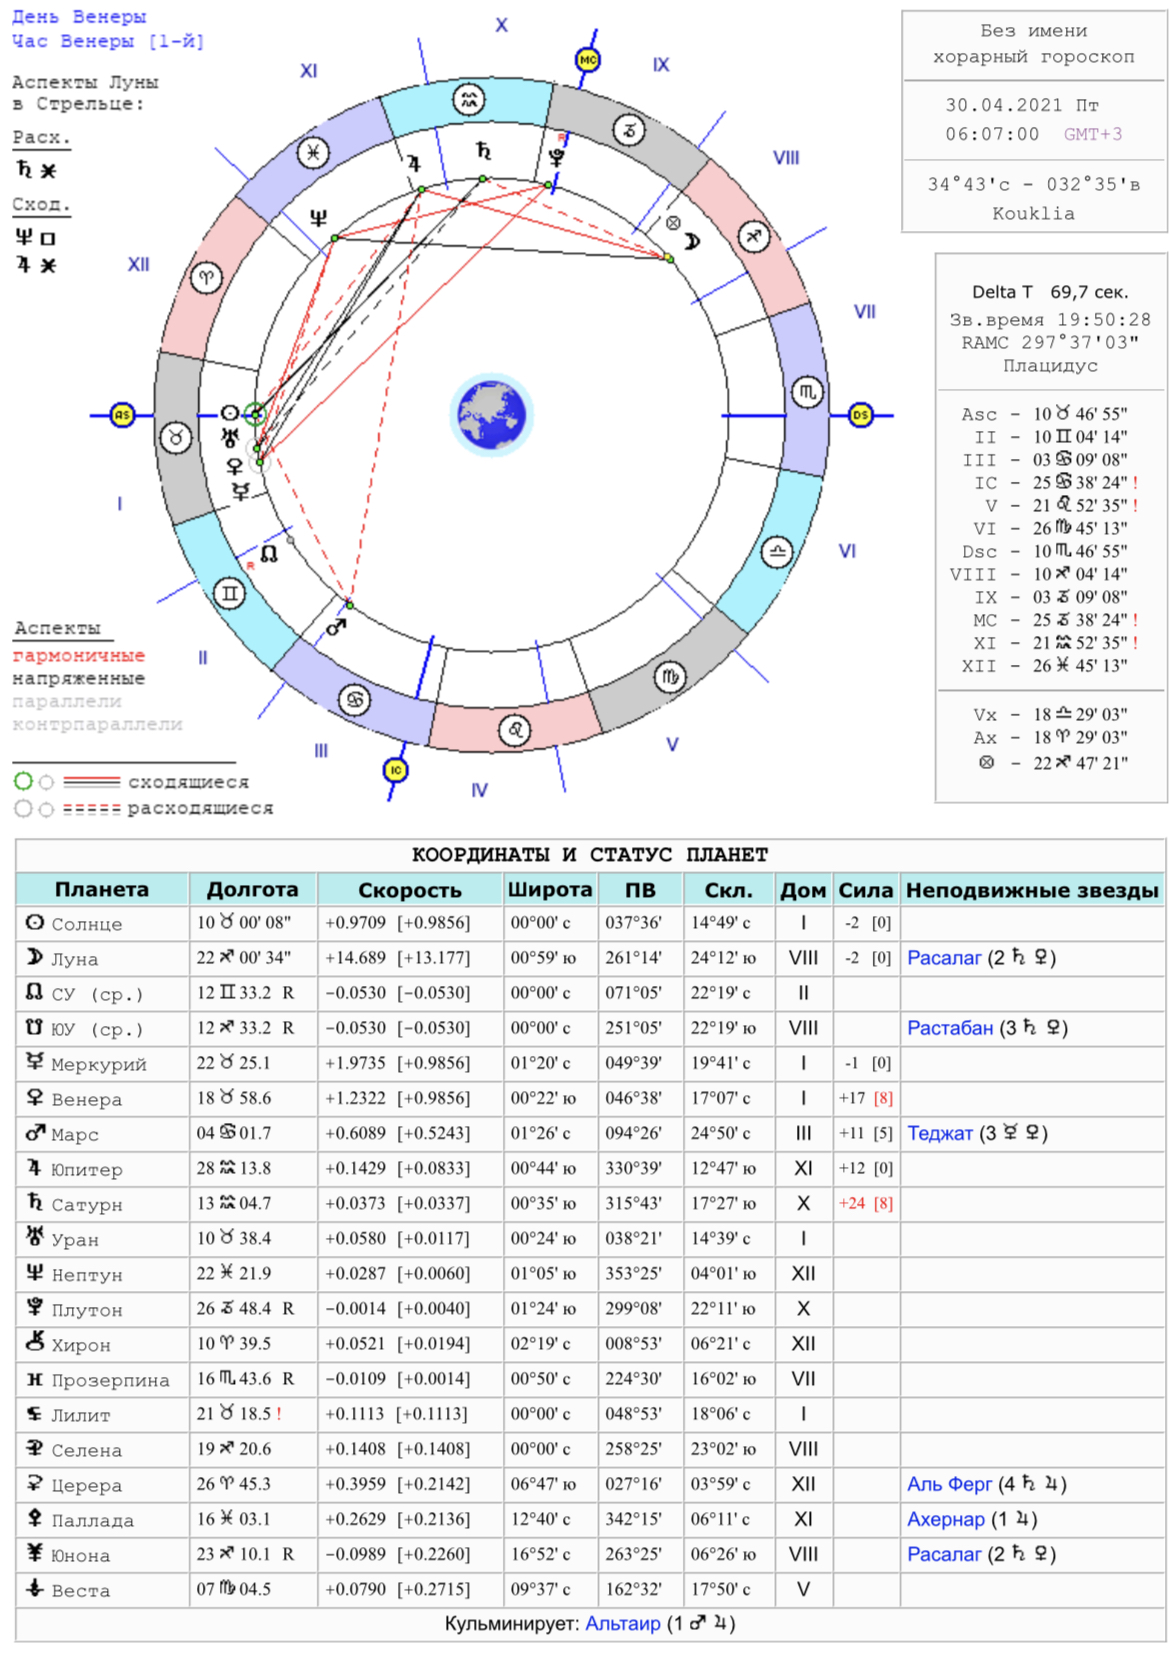The height and width of the screenshot is (1663, 1170).
Task: Click the Neptune glyph inside the chart wheel
Action: tap(318, 218)
